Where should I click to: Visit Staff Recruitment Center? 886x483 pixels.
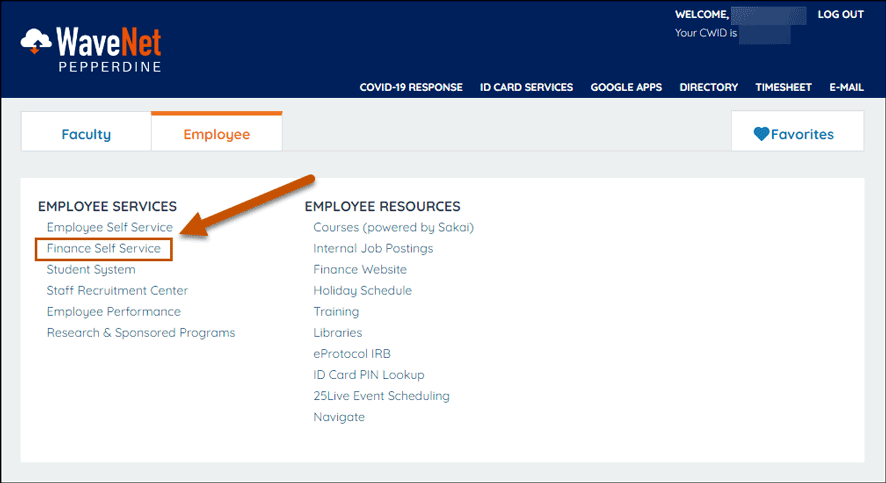click(117, 291)
